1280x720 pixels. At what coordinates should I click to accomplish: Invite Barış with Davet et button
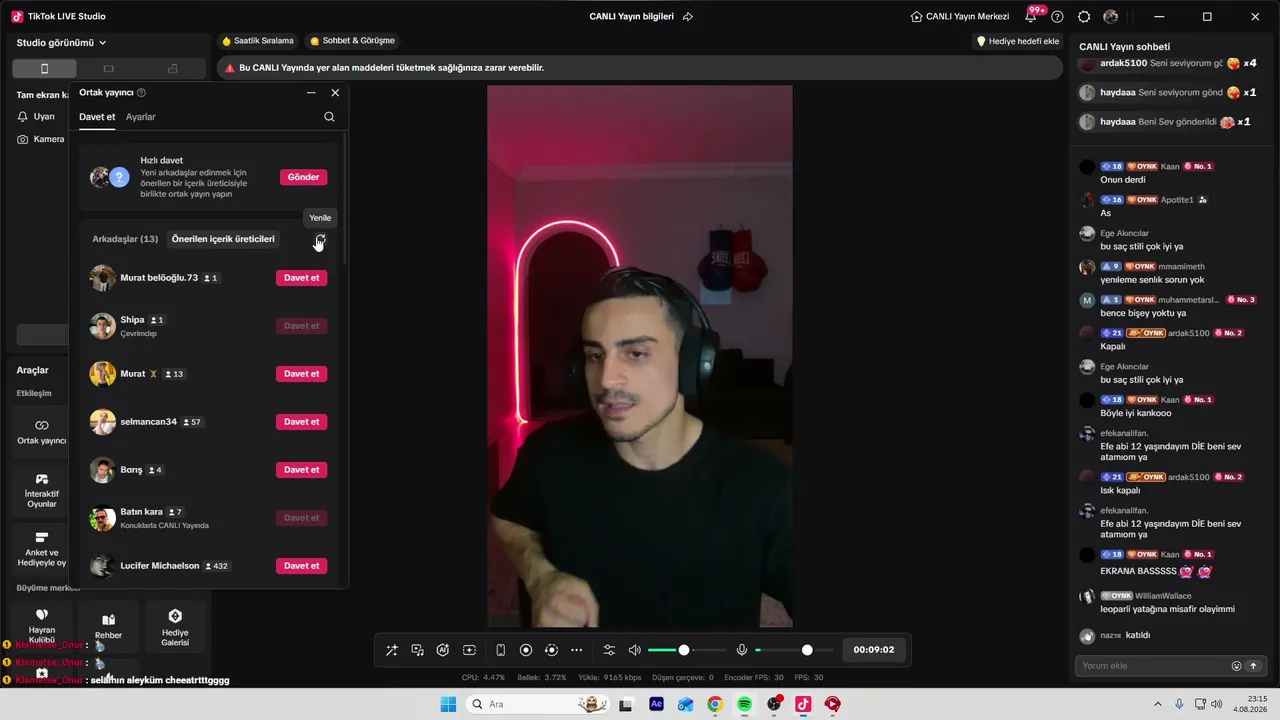tap(301, 470)
